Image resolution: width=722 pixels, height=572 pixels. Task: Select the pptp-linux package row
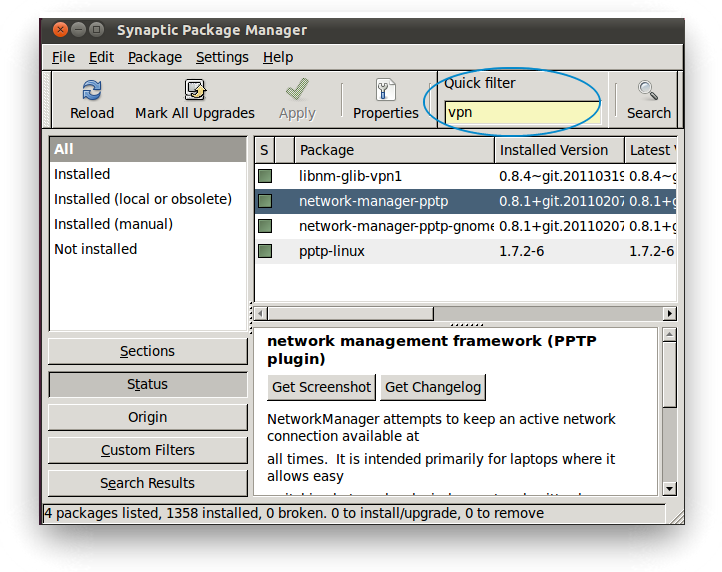click(466, 251)
